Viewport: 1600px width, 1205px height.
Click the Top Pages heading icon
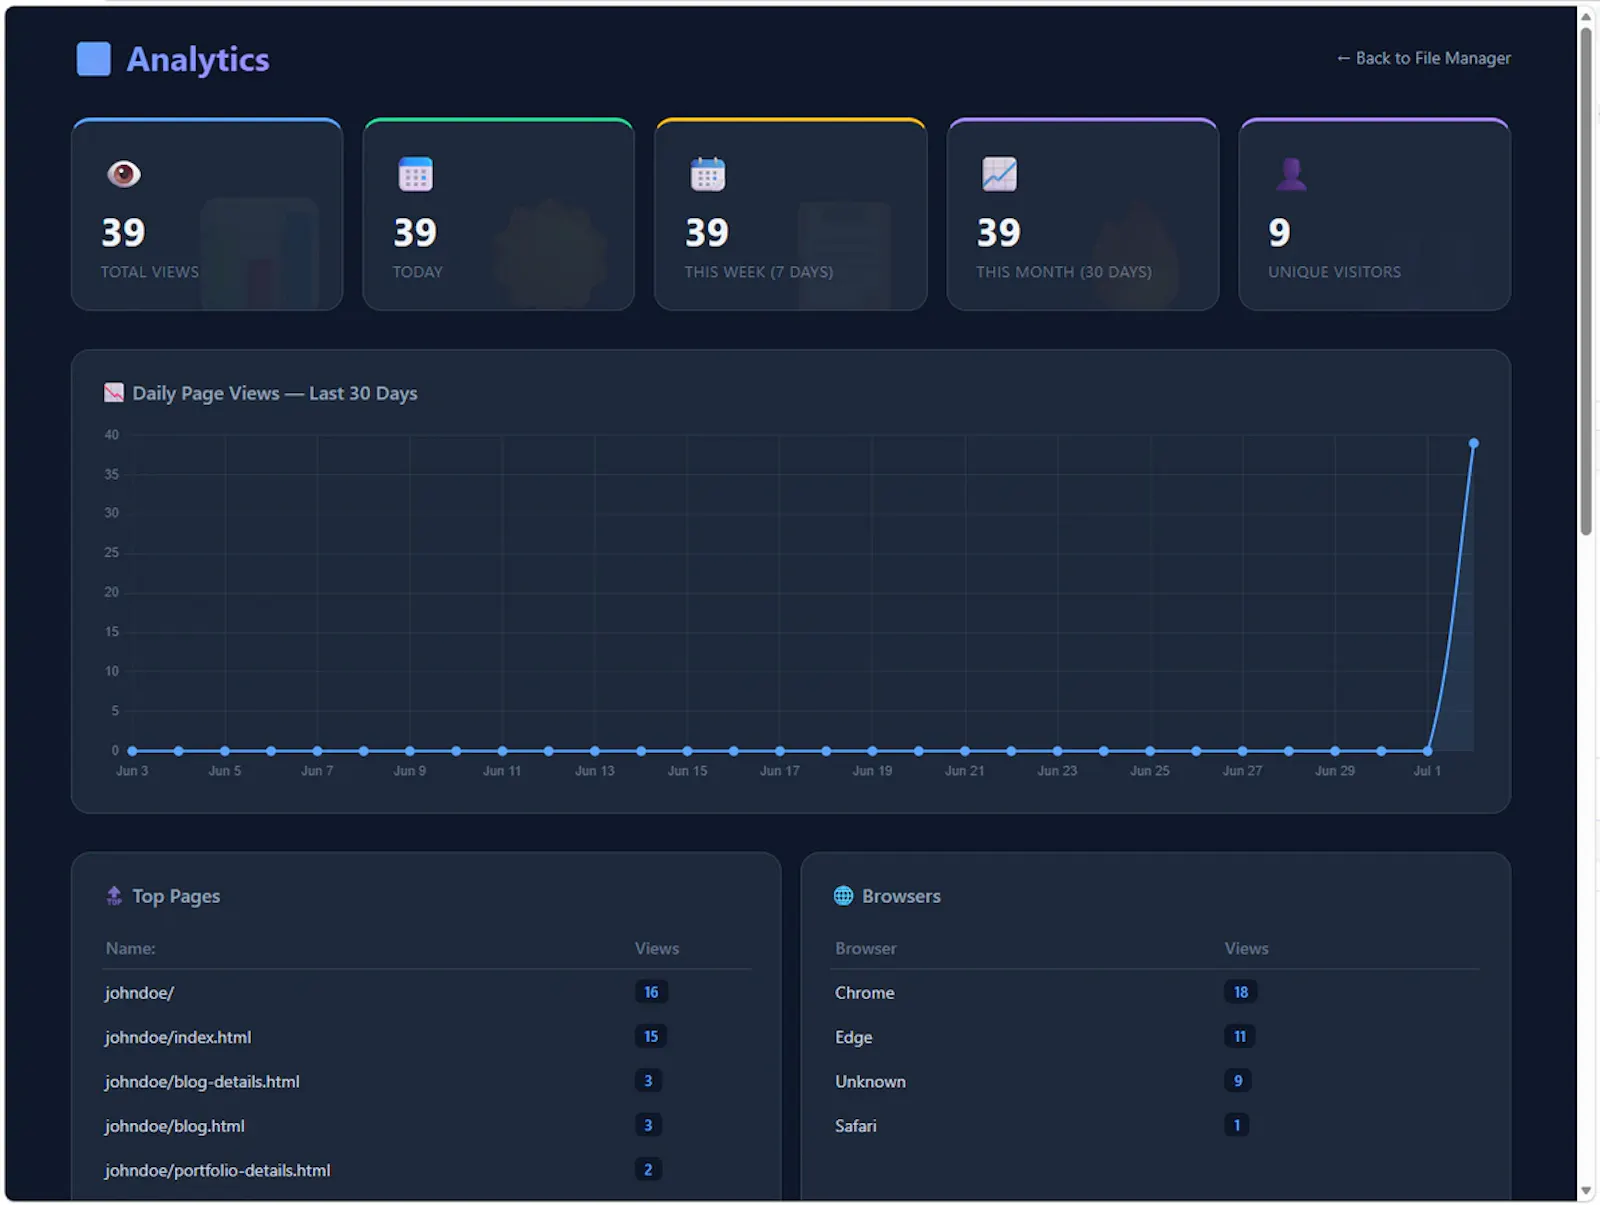coord(114,896)
